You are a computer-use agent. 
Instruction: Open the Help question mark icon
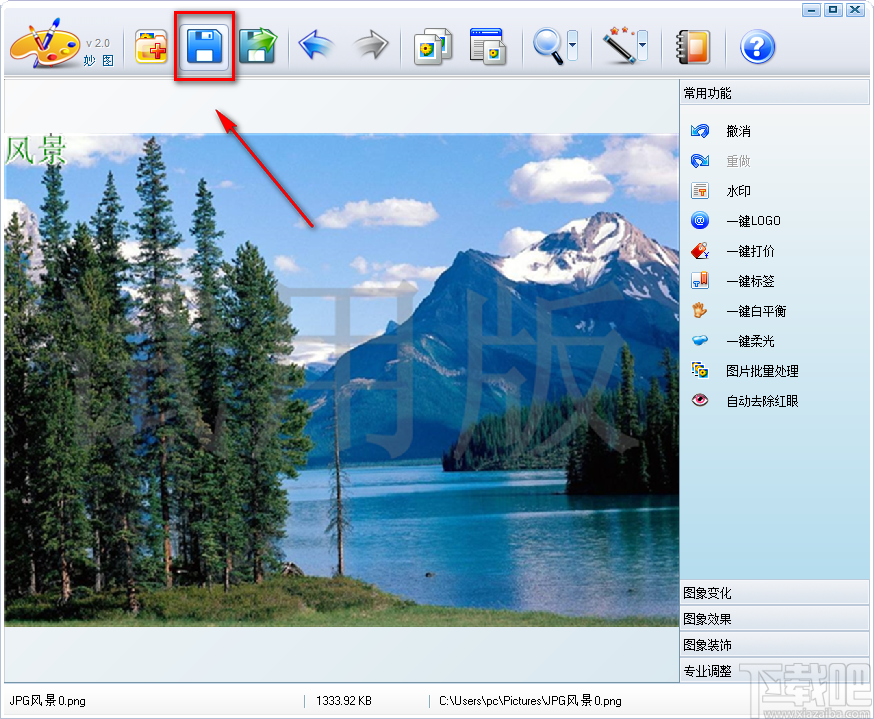point(757,45)
